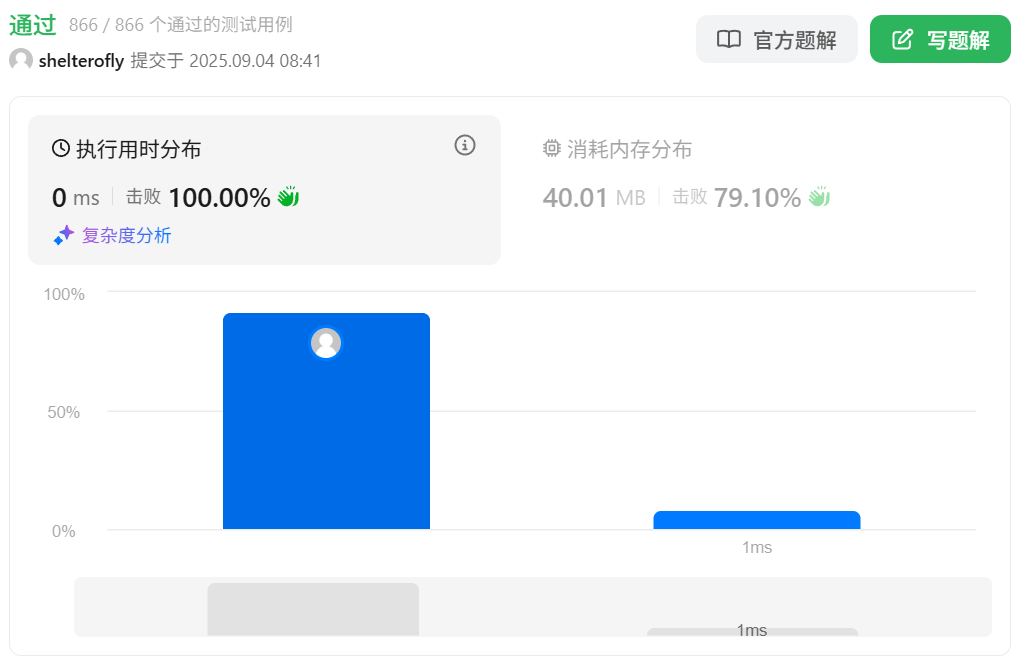Screen dimensions: 1017x666
Task: Click the clapping hand icon beside 100.00%
Action: [288, 196]
